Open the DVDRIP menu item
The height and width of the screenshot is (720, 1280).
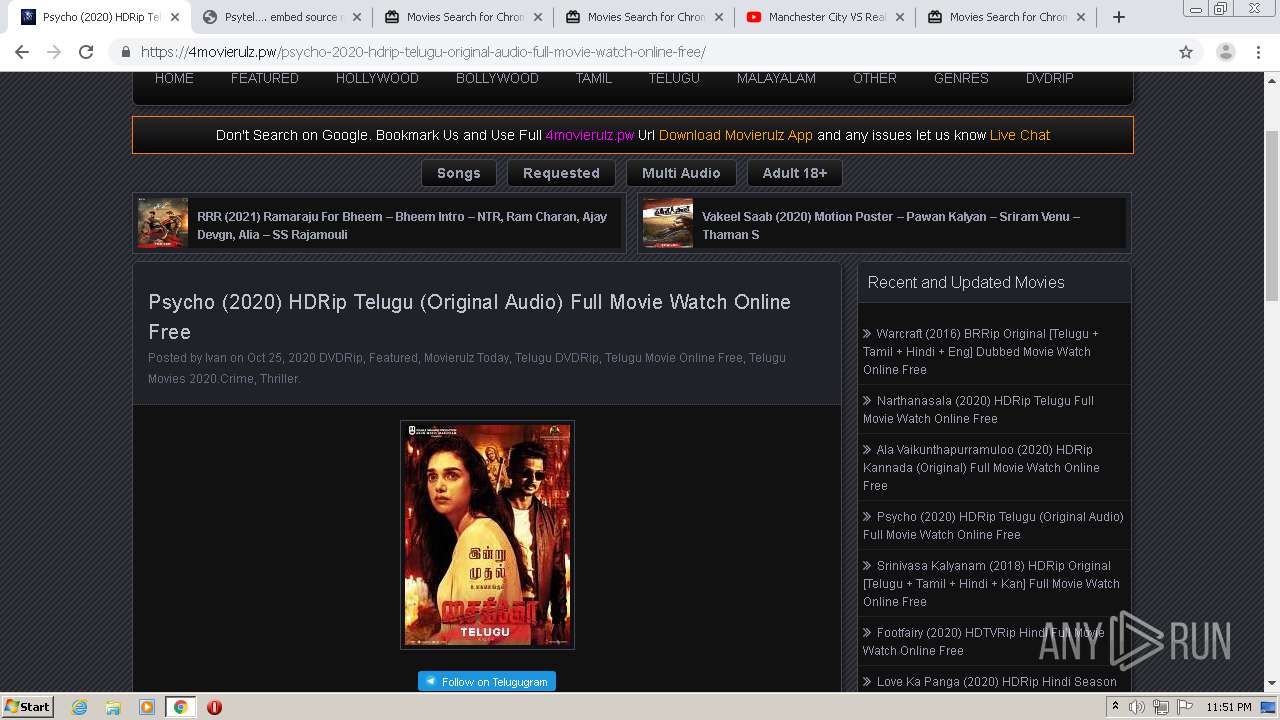1049,78
